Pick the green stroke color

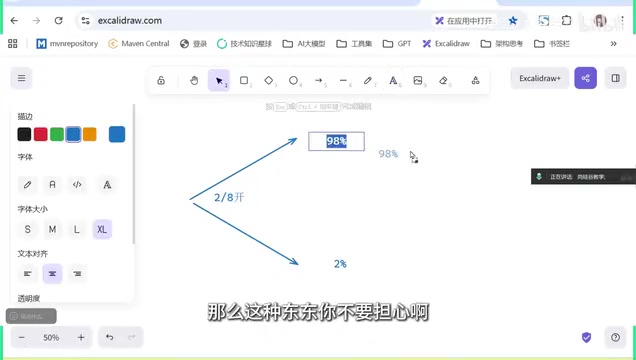[x=57, y=134]
